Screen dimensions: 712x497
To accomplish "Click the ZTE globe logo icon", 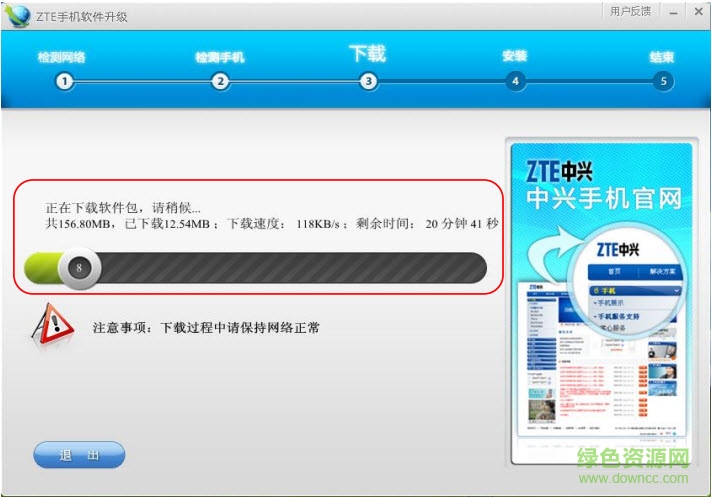I will [18, 16].
